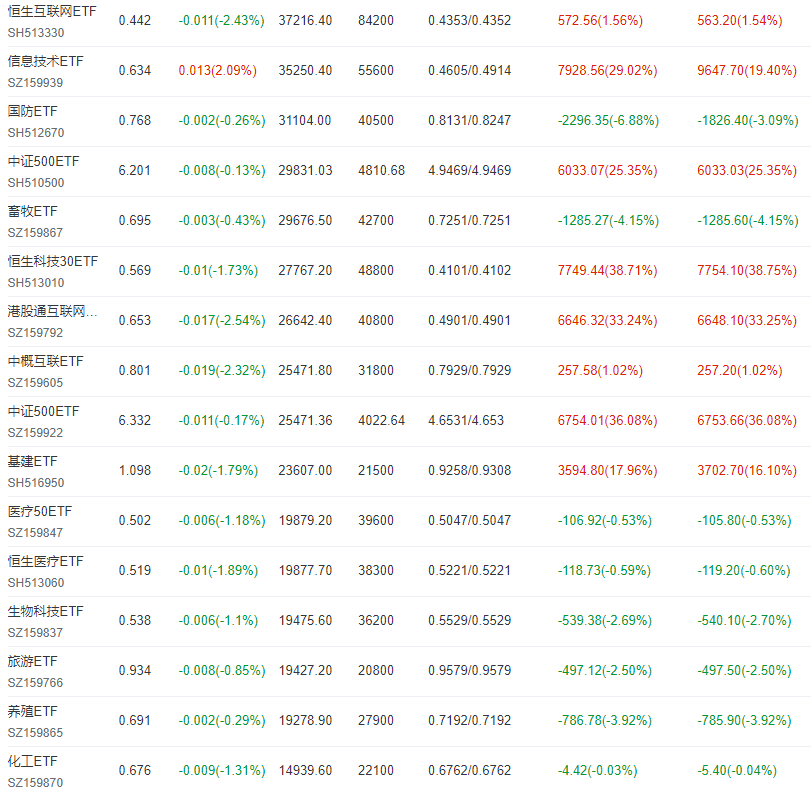Click the price 6.201 cell

(134, 171)
